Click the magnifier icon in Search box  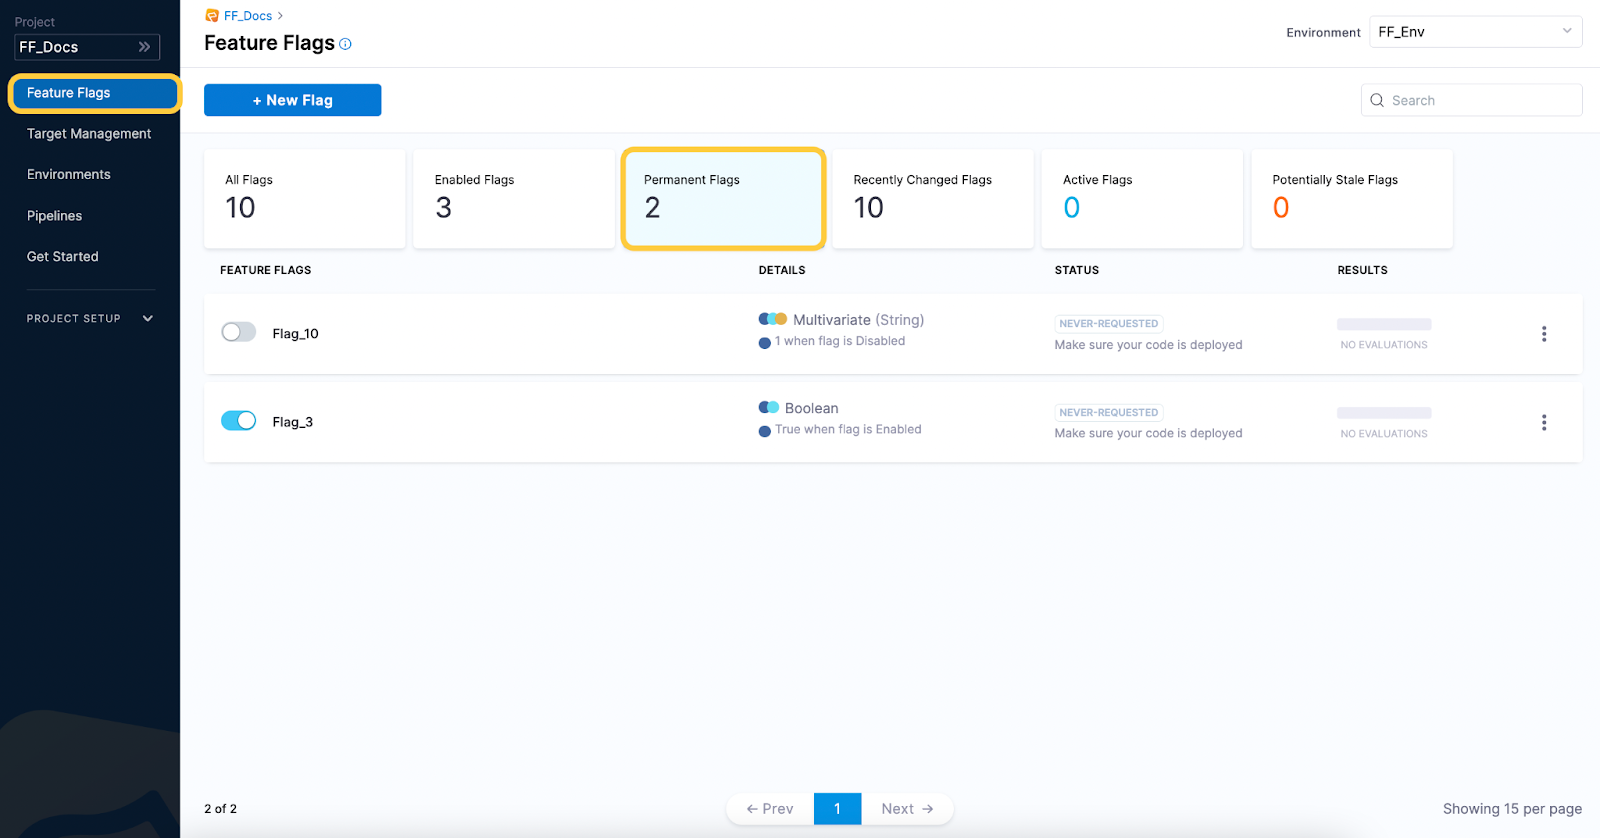1377,100
